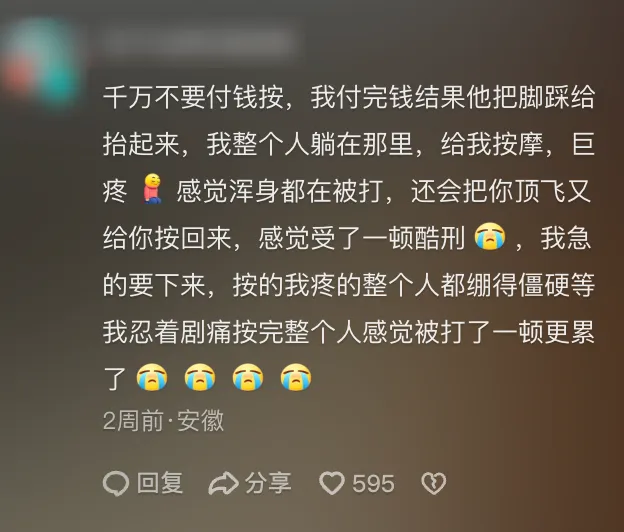Image resolution: width=624 pixels, height=532 pixels.
Task: Open the commenter's blurred avatar
Action: point(40,64)
